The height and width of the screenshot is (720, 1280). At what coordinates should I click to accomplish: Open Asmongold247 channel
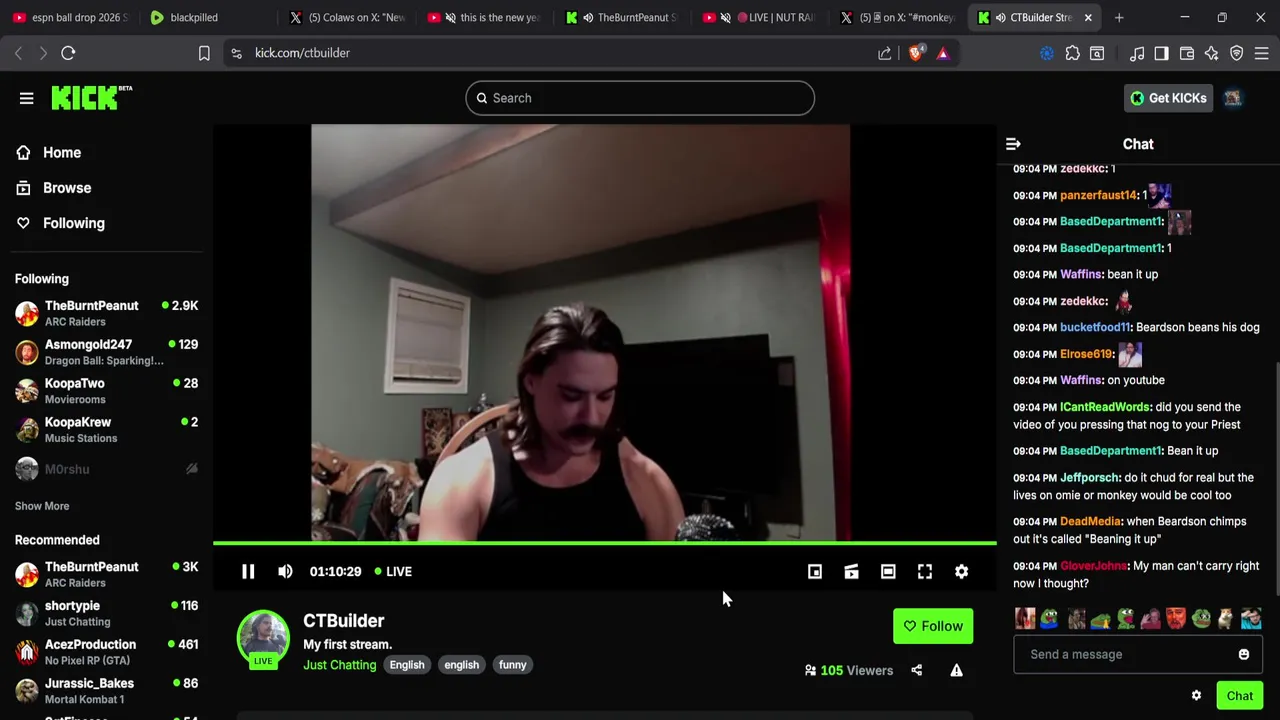pyautogui.click(x=106, y=352)
